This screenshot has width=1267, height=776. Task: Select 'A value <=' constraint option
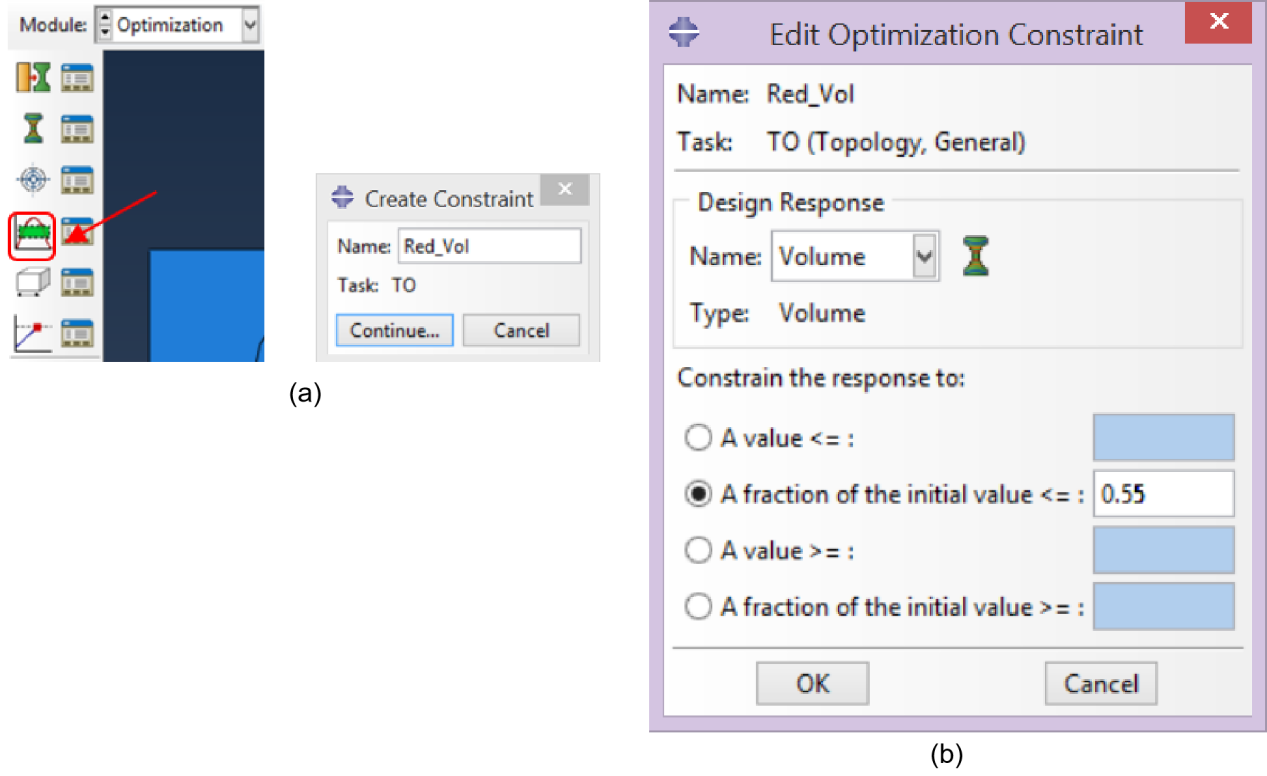698,437
